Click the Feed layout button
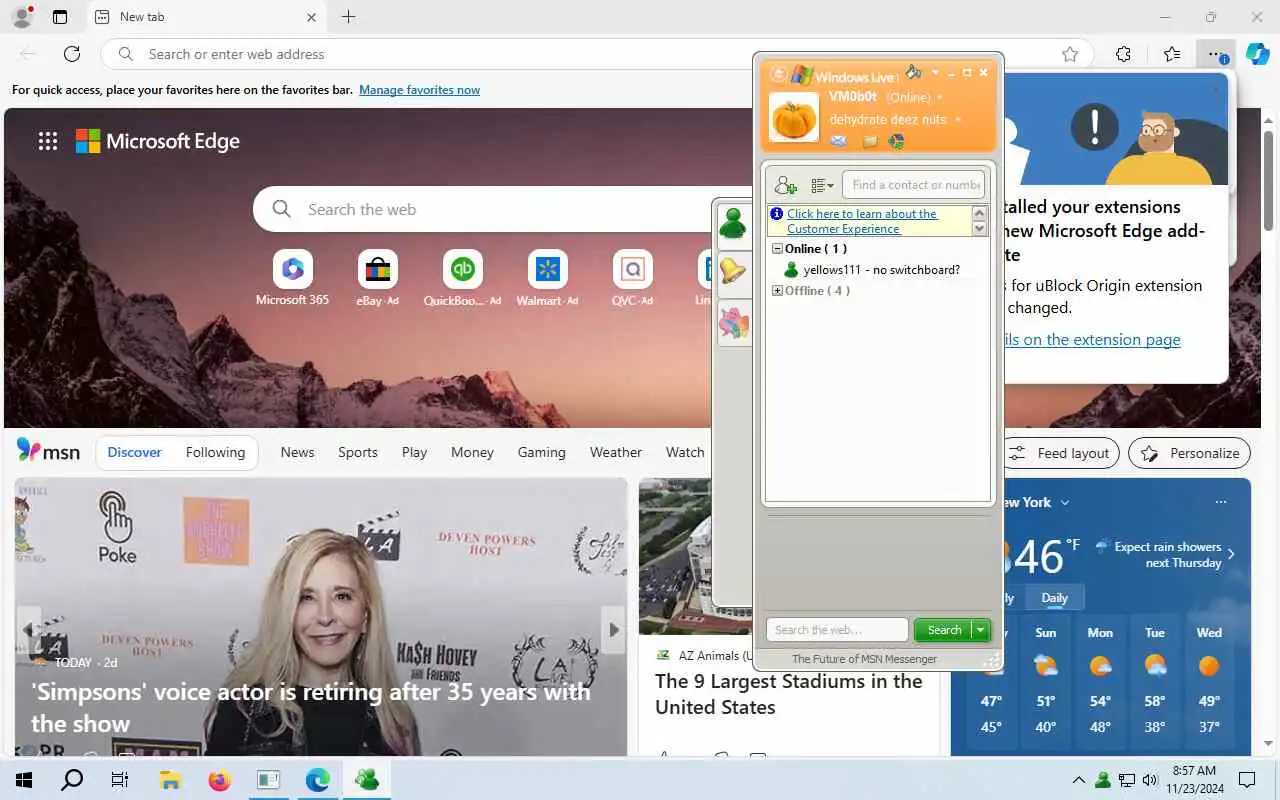Screen dimensions: 1280x800 point(1059,453)
